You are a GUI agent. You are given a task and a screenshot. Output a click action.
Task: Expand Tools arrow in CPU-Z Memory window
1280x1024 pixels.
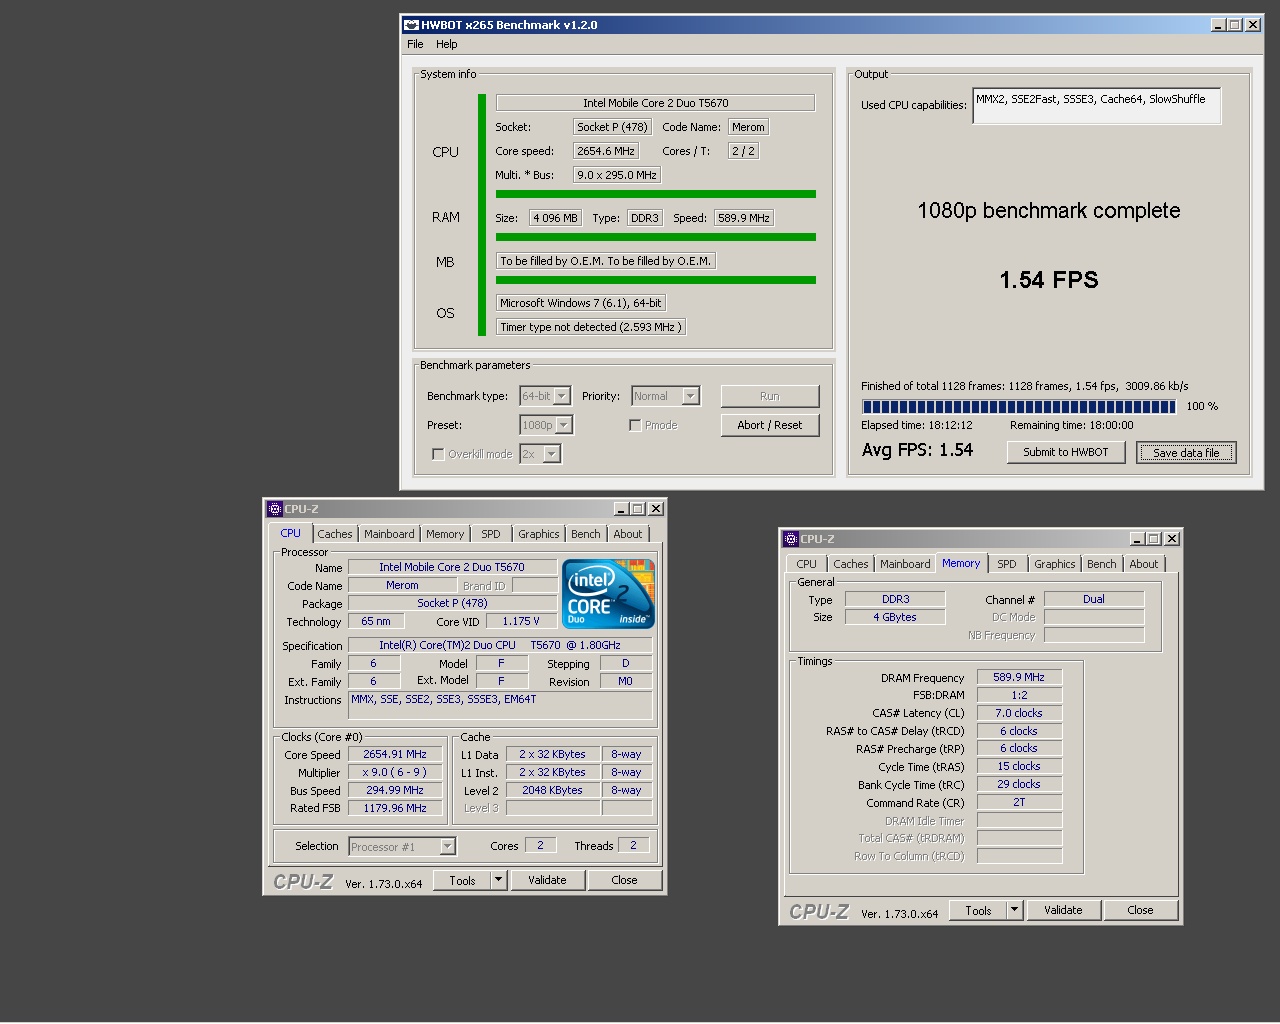[1015, 910]
